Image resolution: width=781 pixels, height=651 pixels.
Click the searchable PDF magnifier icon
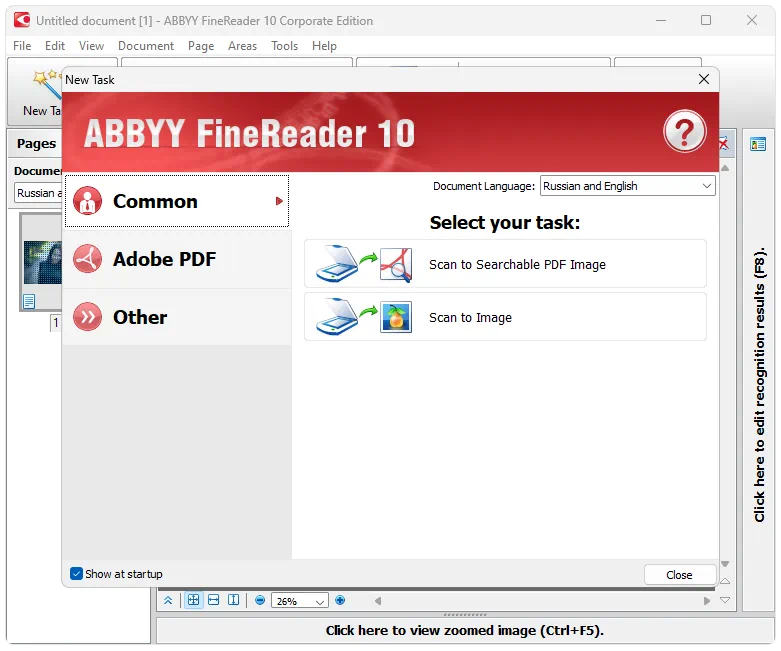(396, 265)
